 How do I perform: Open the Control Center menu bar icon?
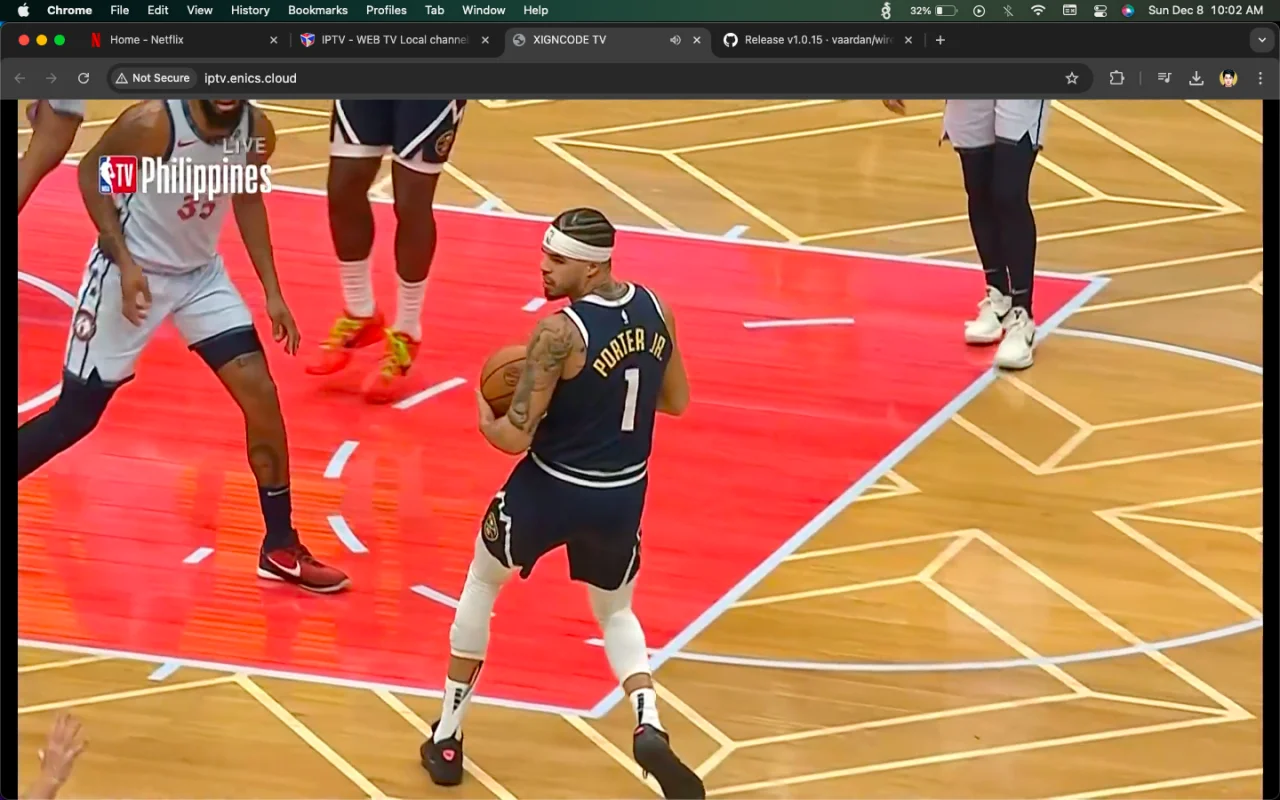pos(1100,10)
